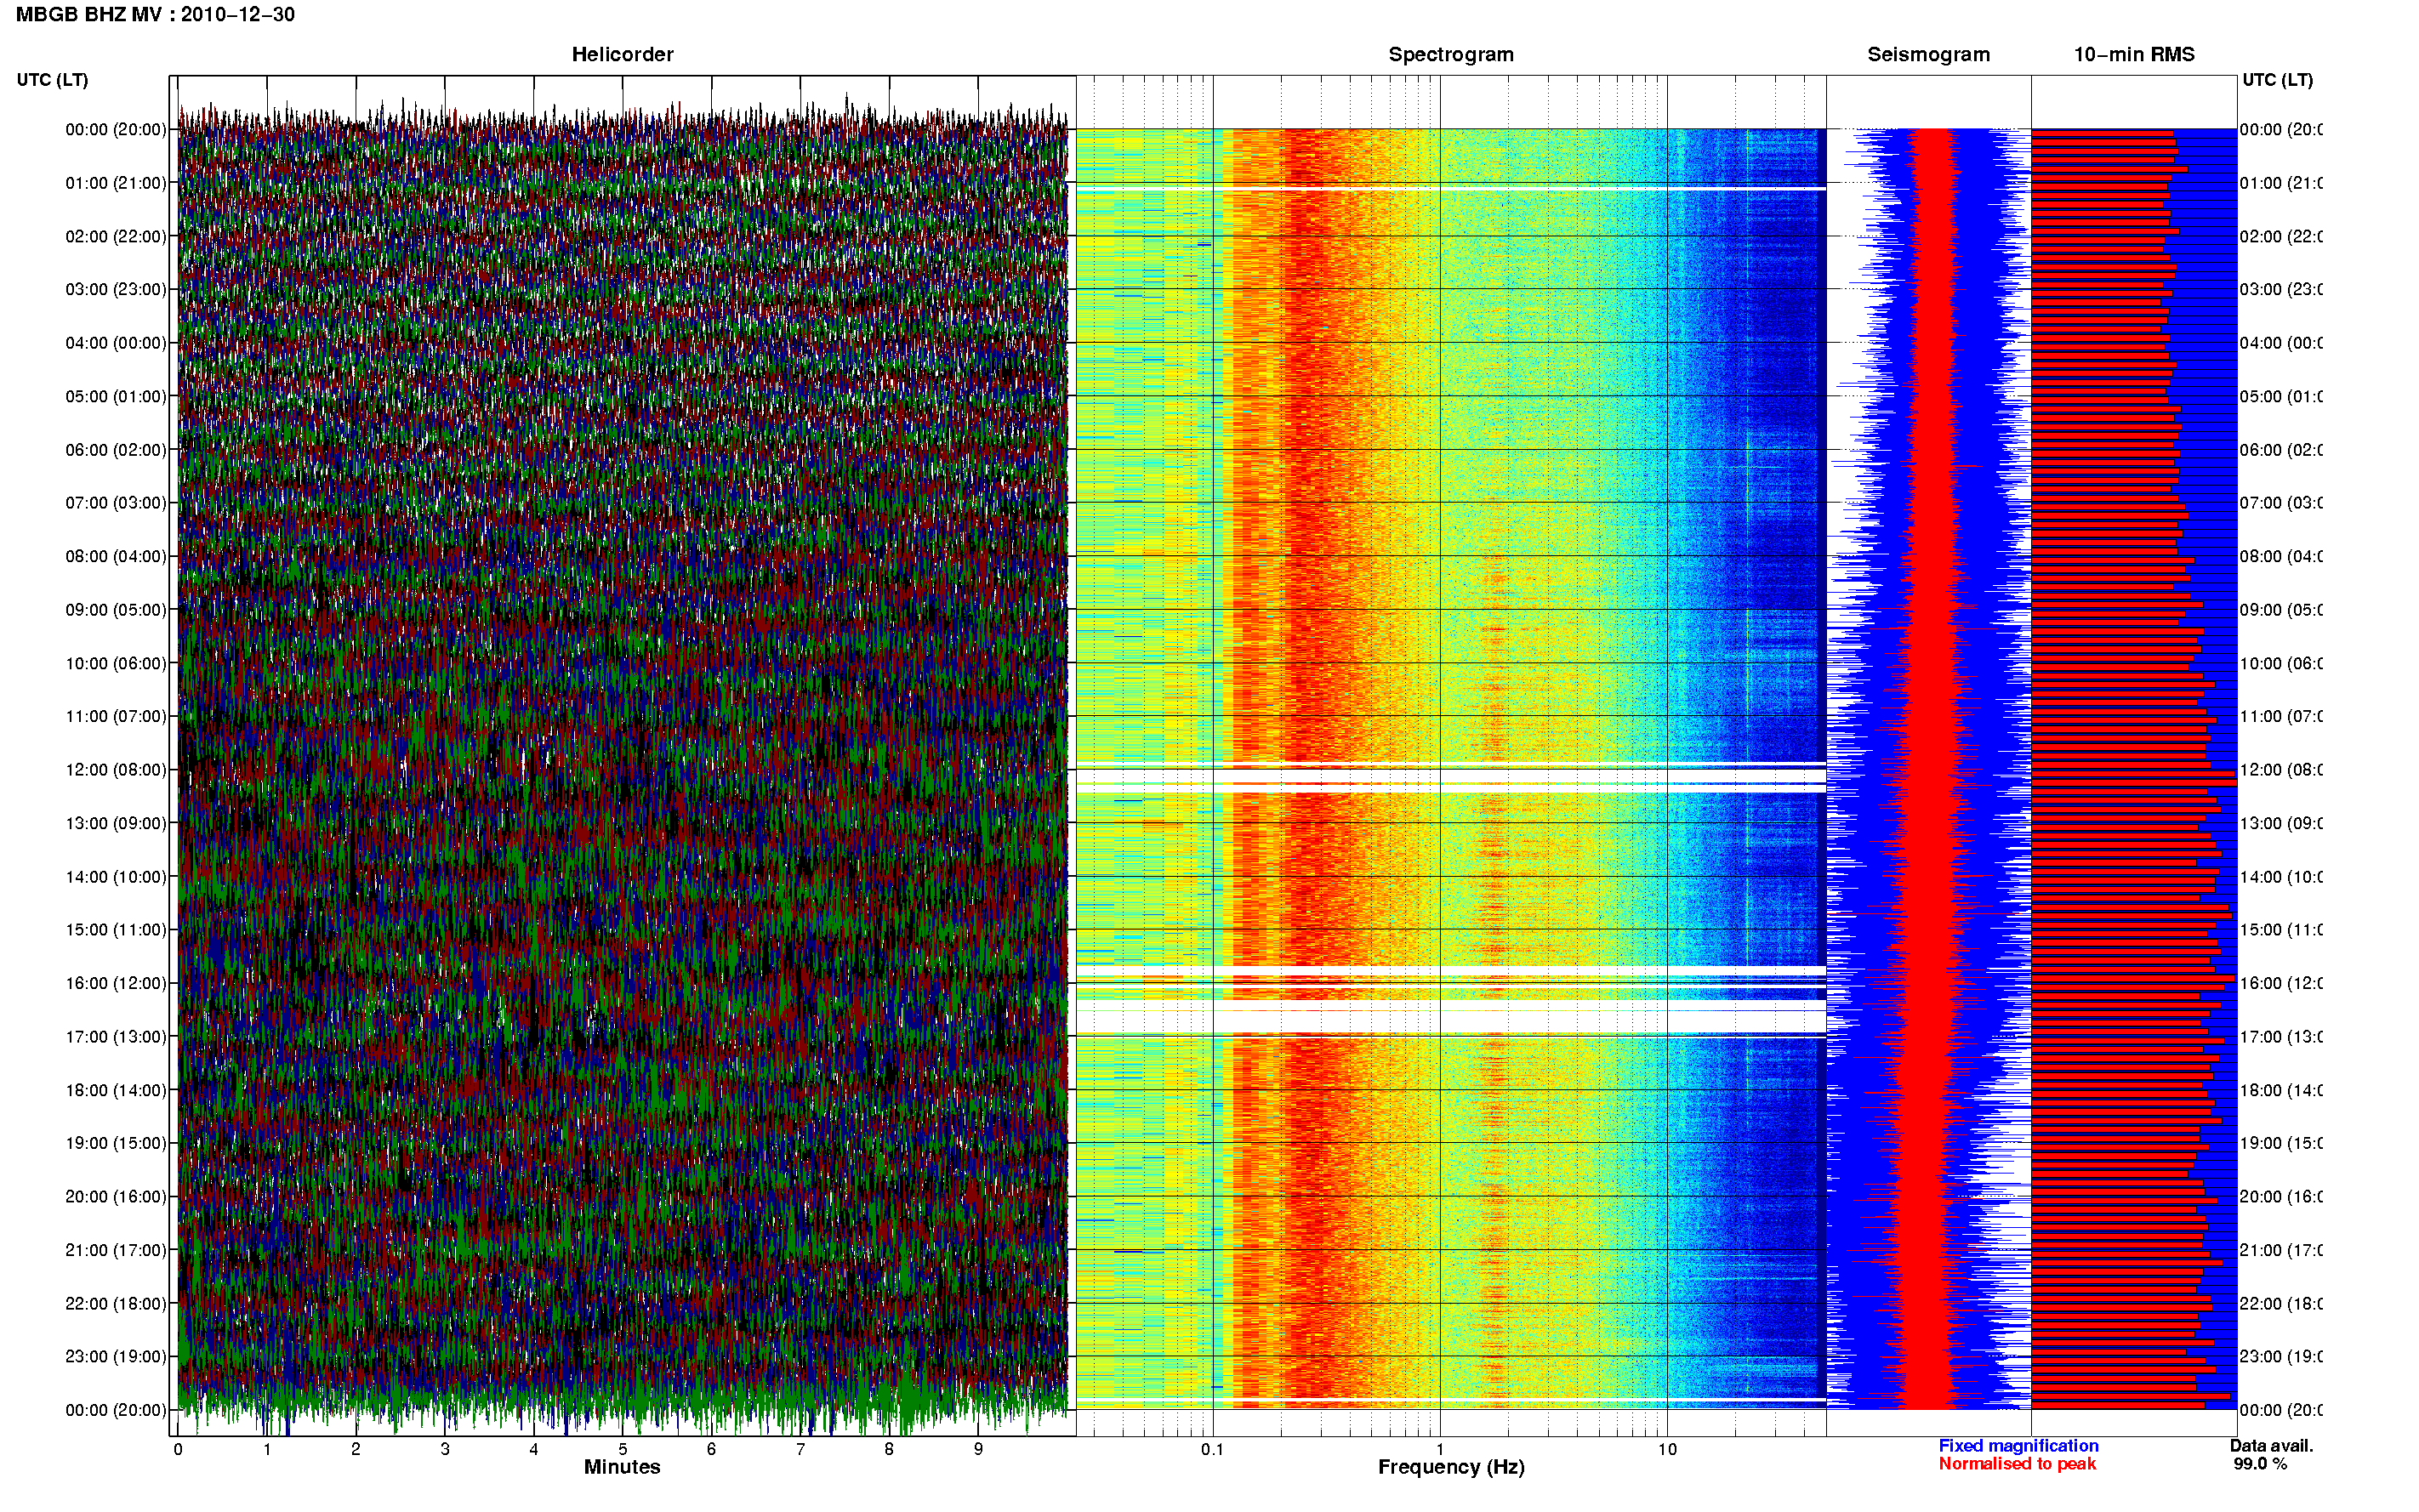Image resolution: width=2419 pixels, height=1512 pixels.
Task: Click the red 'Normalised to peak' legend text
Action: click(x=2017, y=1464)
